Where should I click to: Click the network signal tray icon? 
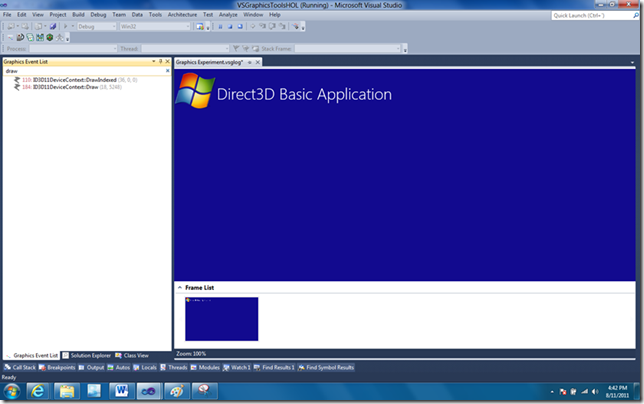584,392
